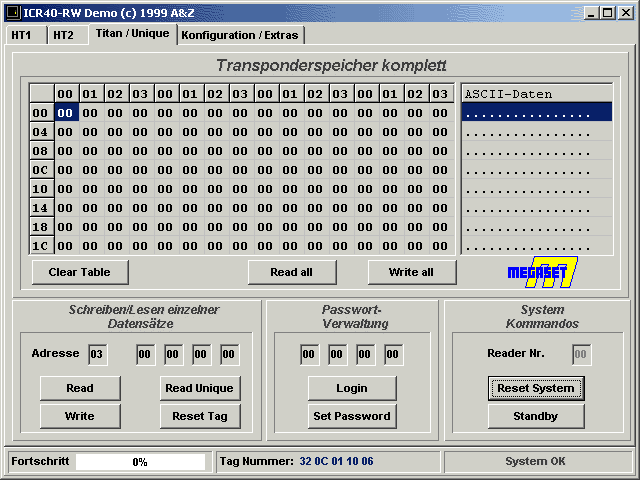The width and height of the screenshot is (640, 480).
Task: Click the third data byte field next to Adresse
Action: 202,354
